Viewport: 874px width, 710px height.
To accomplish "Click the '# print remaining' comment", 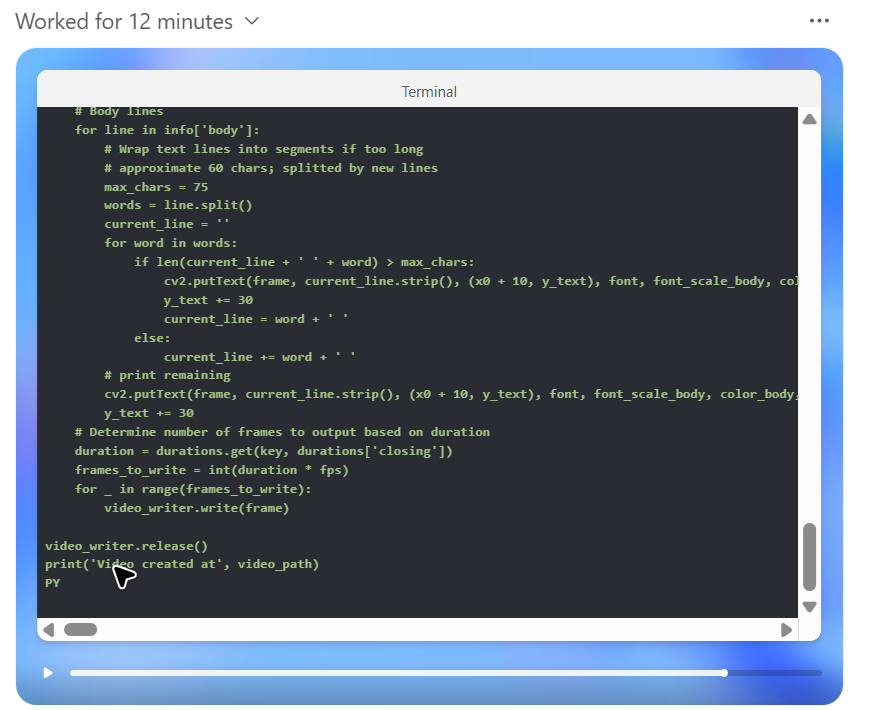I will tap(167, 375).
